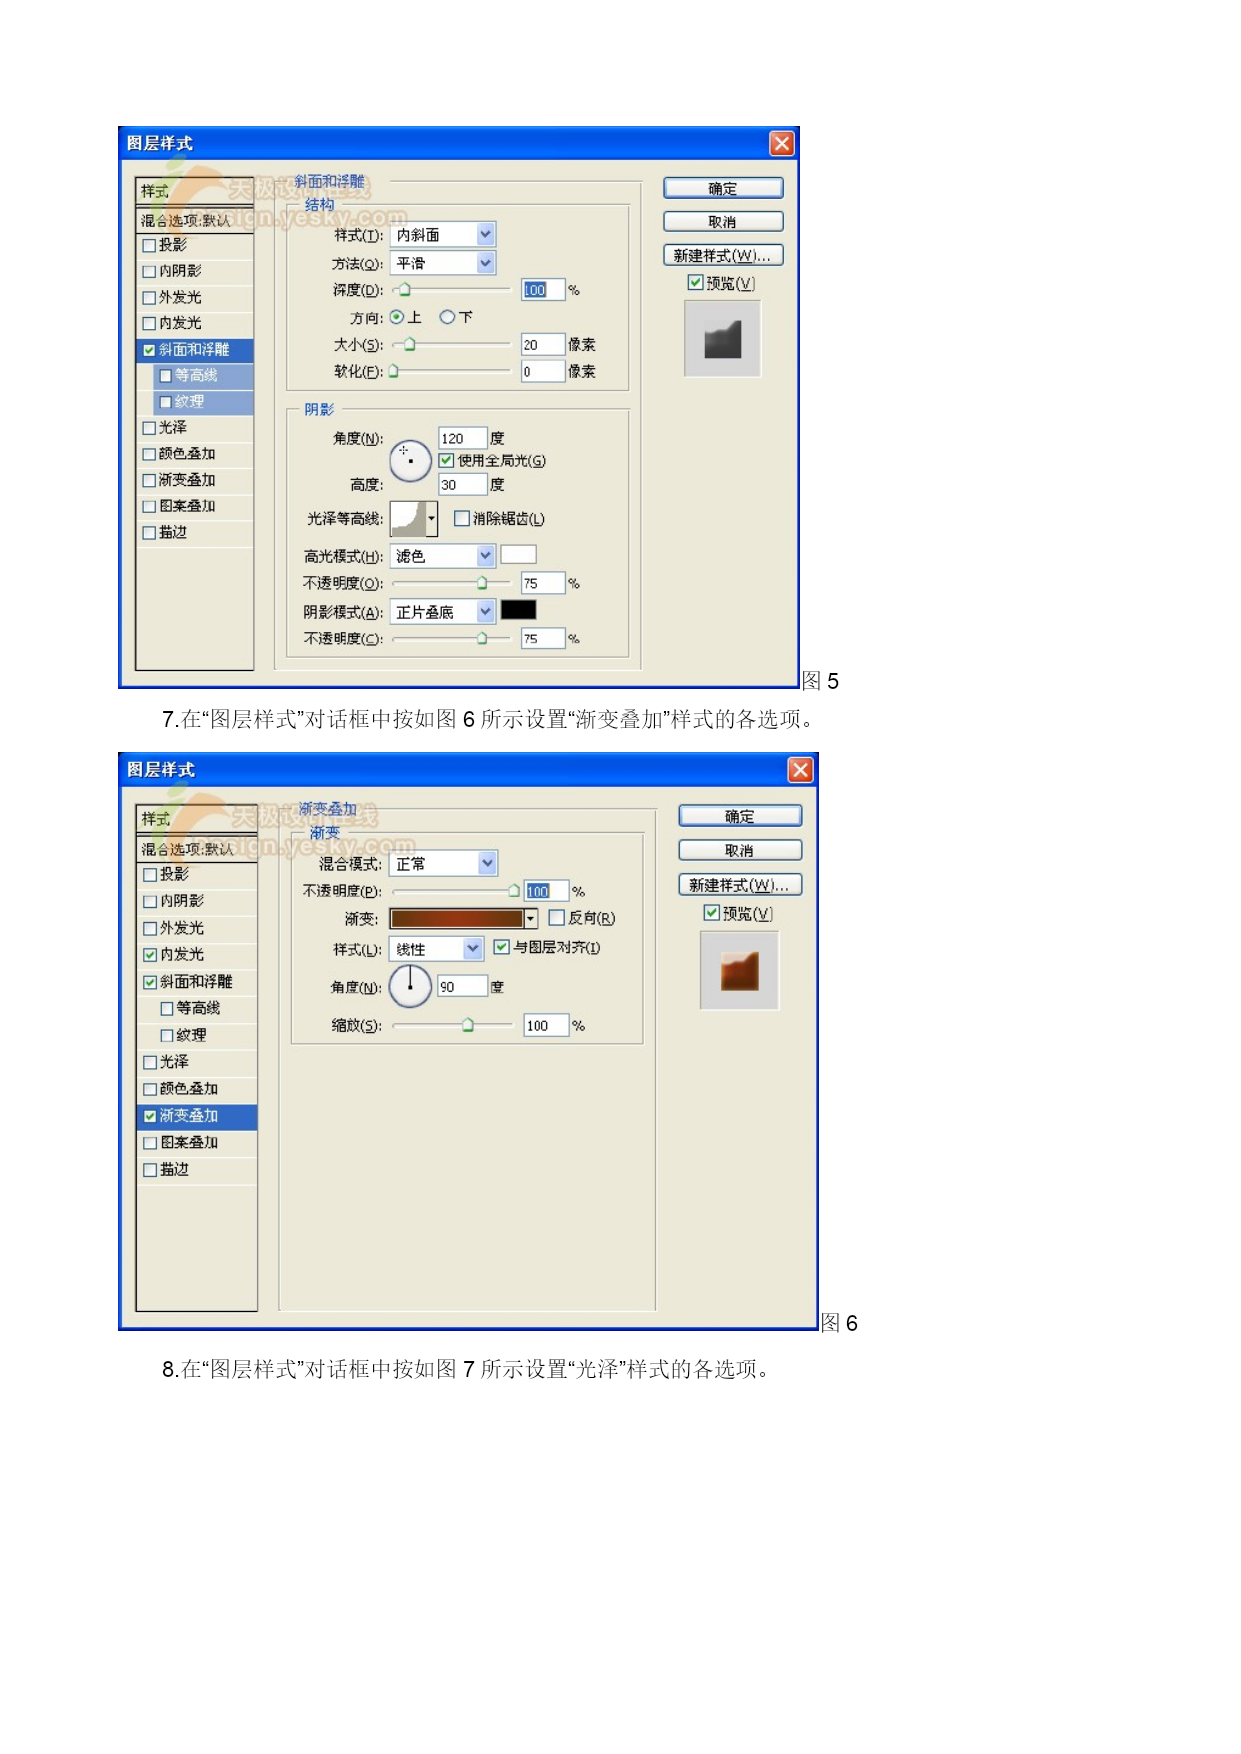1241x1754 pixels.
Task: Click the gray preview thumbnail in the 斜面和浮雕 dialog
Action: click(x=722, y=340)
